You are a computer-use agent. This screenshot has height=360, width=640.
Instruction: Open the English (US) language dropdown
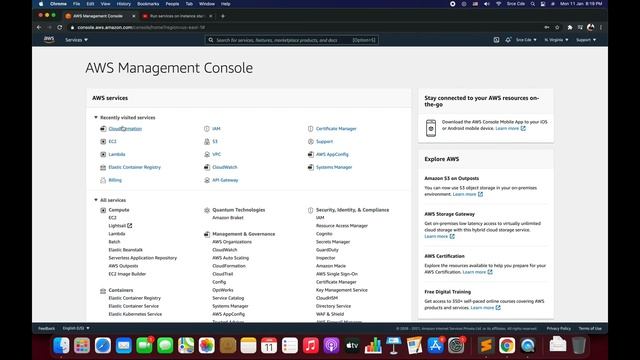click(x=76, y=328)
